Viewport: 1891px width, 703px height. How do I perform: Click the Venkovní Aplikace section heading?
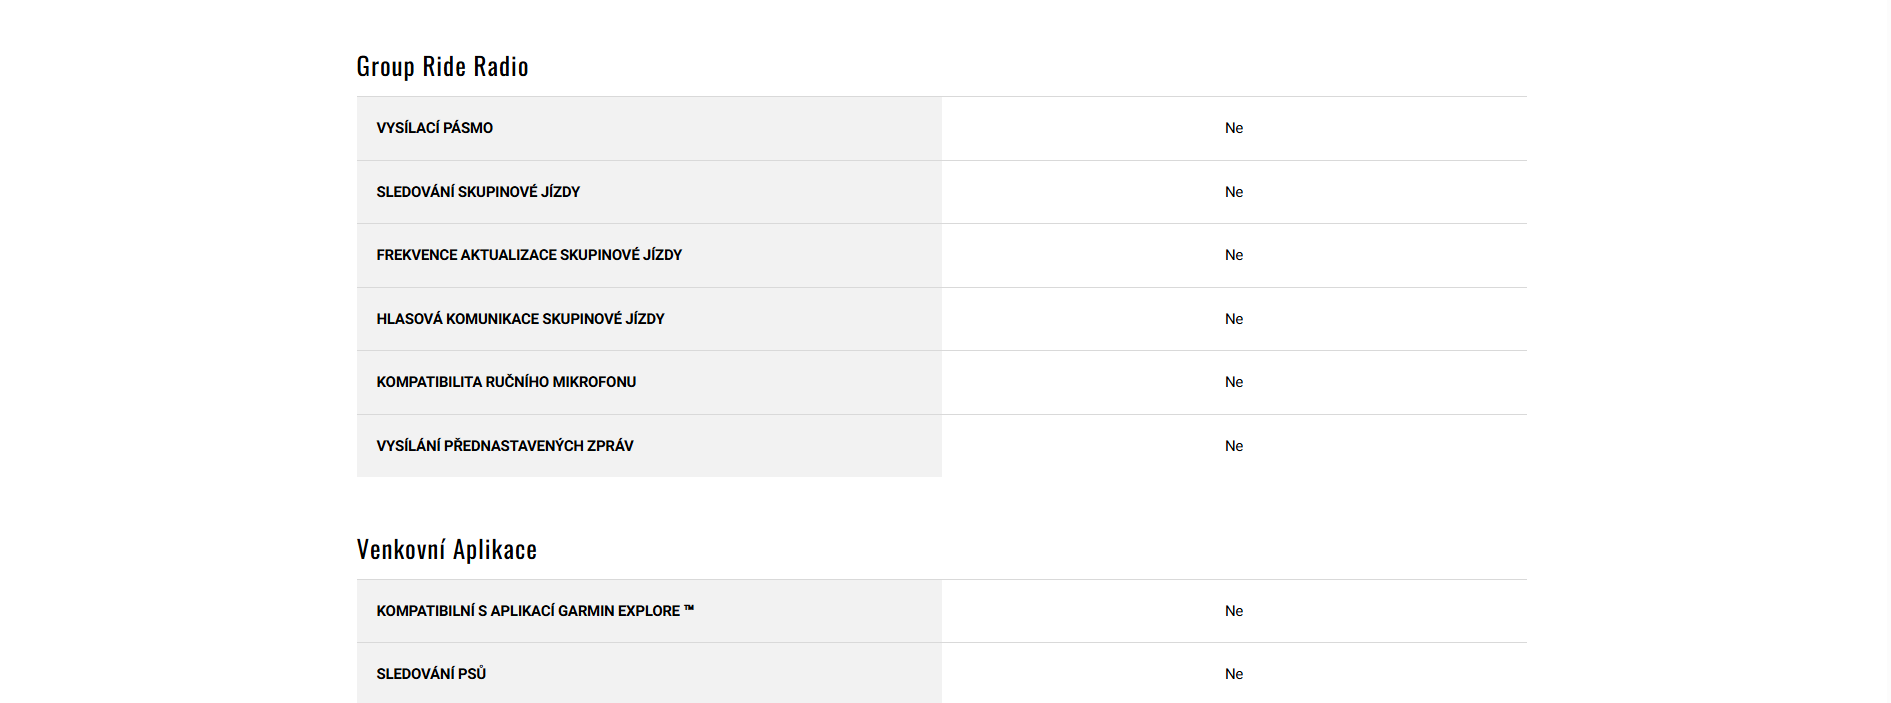pyautogui.click(x=446, y=550)
